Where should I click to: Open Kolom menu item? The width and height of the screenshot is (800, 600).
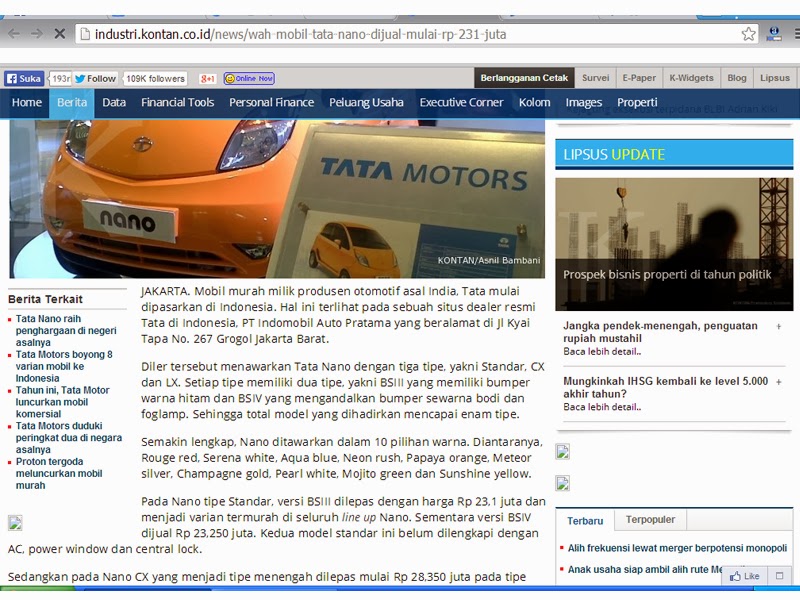534,103
